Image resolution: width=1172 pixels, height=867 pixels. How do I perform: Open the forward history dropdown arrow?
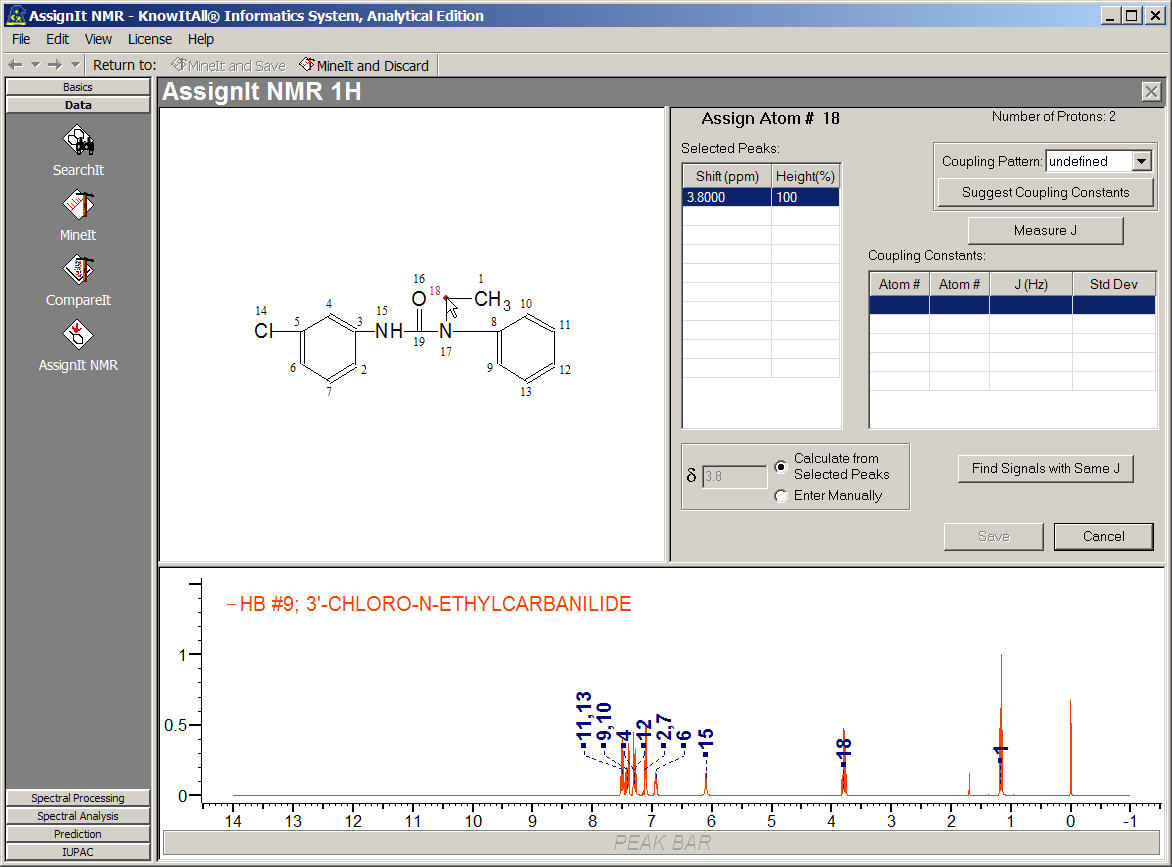[x=75, y=65]
